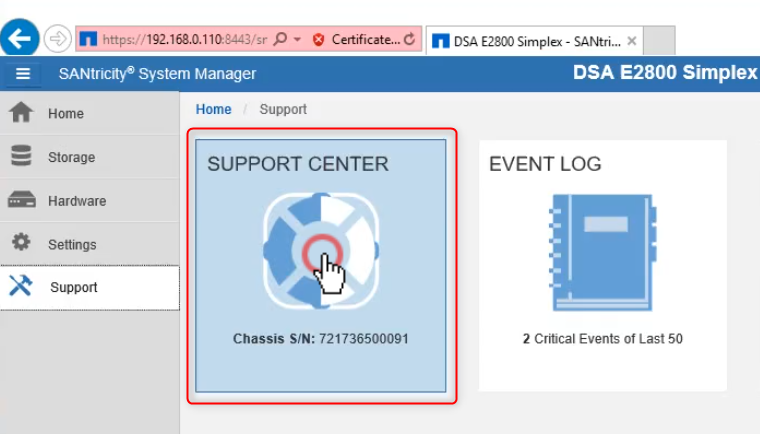760x434 pixels.
Task: Click the Home breadcrumb link
Action: pyautogui.click(x=213, y=110)
